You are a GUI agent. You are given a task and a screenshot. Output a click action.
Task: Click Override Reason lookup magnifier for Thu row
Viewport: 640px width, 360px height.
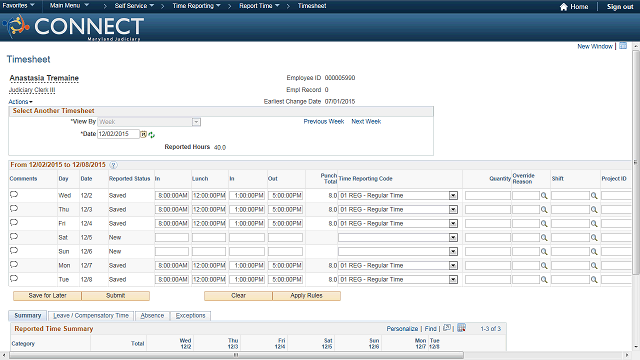[x=544, y=210]
